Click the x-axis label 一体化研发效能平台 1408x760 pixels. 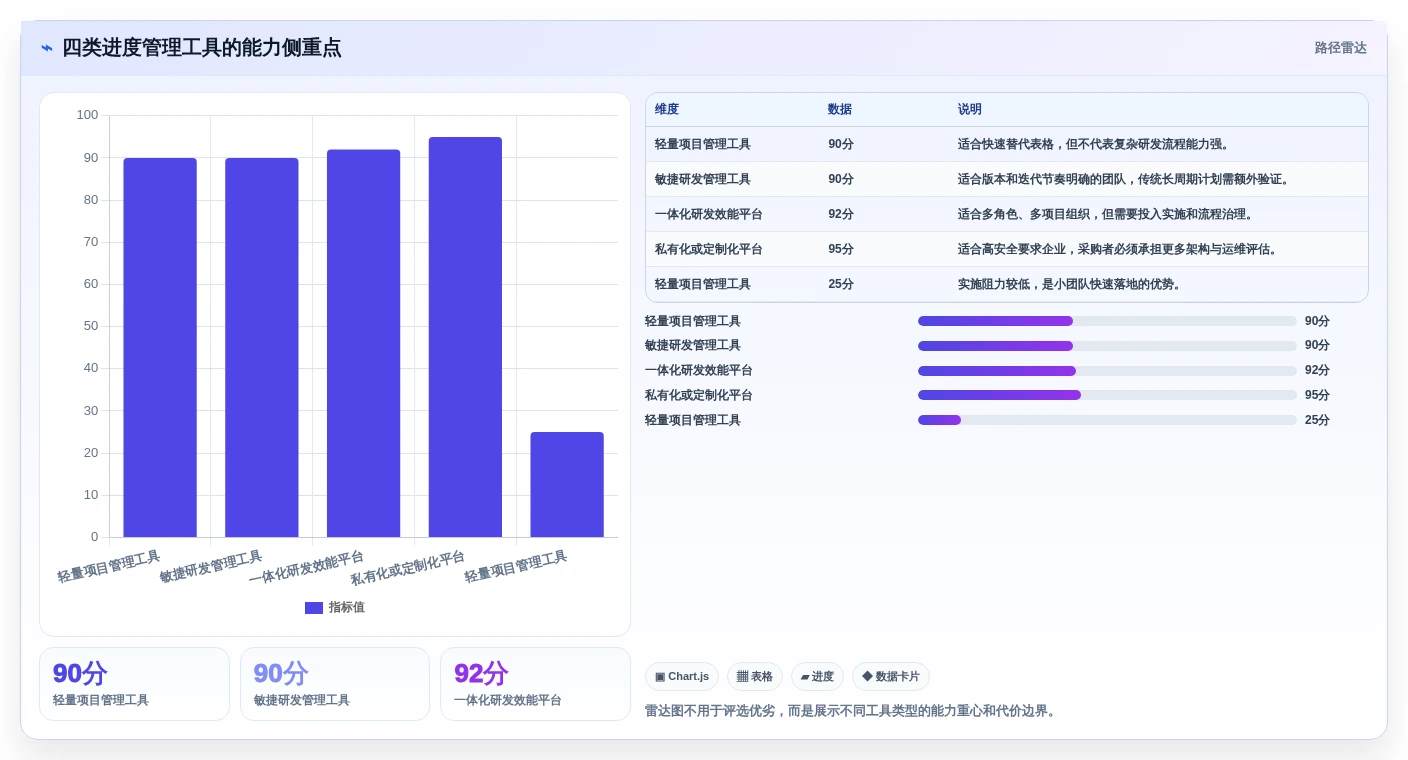[x=307, y=566]
